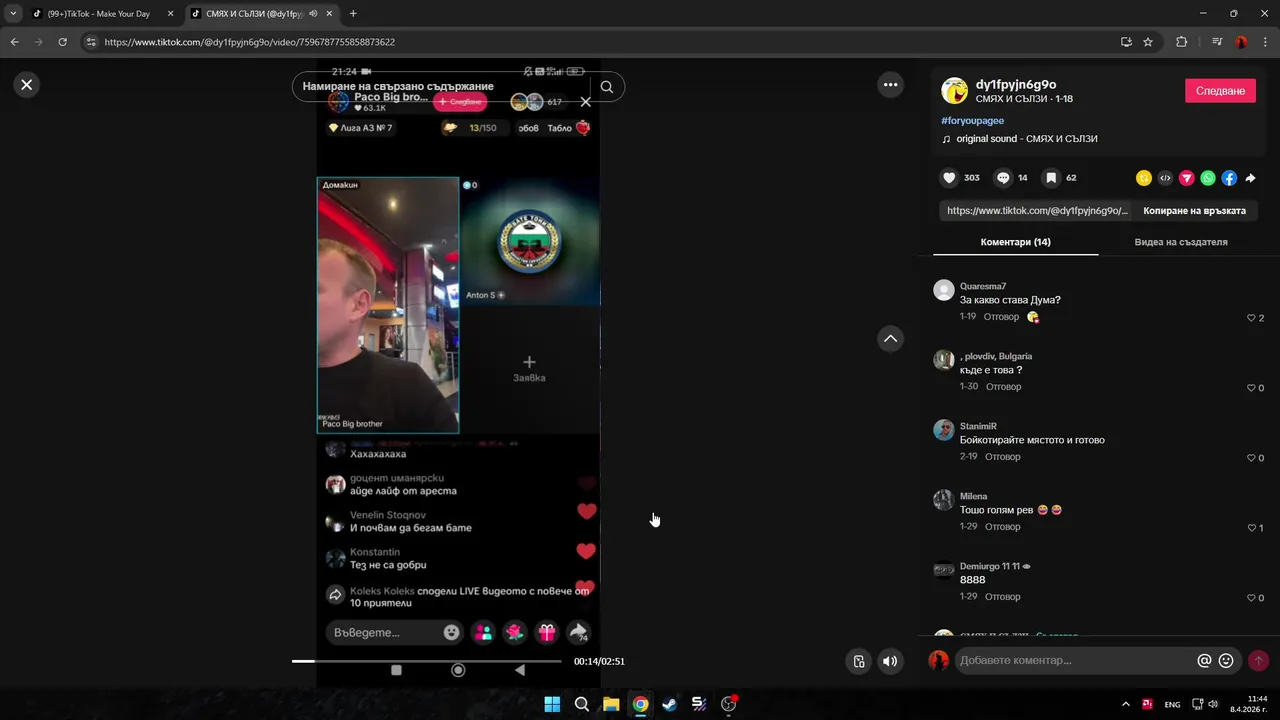Click the cast or install icon in address bar
The height and width of the screenshot is (720, 1280).
pyautogui.click(x=1126, y=42)
